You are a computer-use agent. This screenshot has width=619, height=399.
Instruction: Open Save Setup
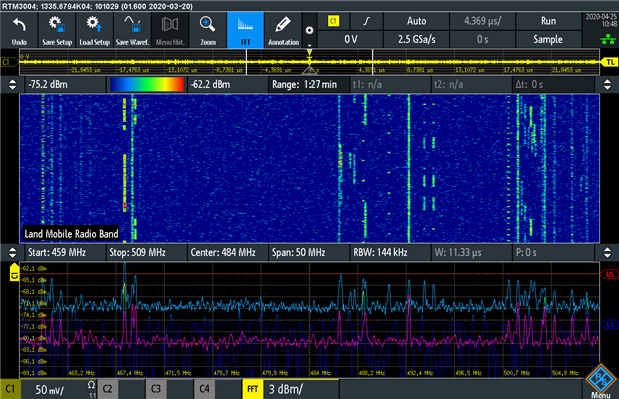tap(57, 30)
